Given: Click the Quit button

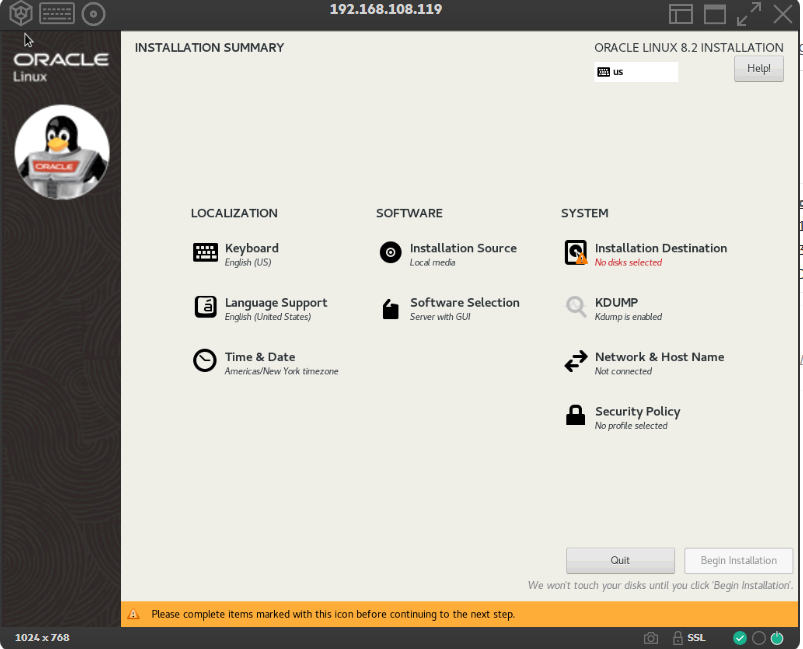Looking at the screenshot, I should [620, 560].
